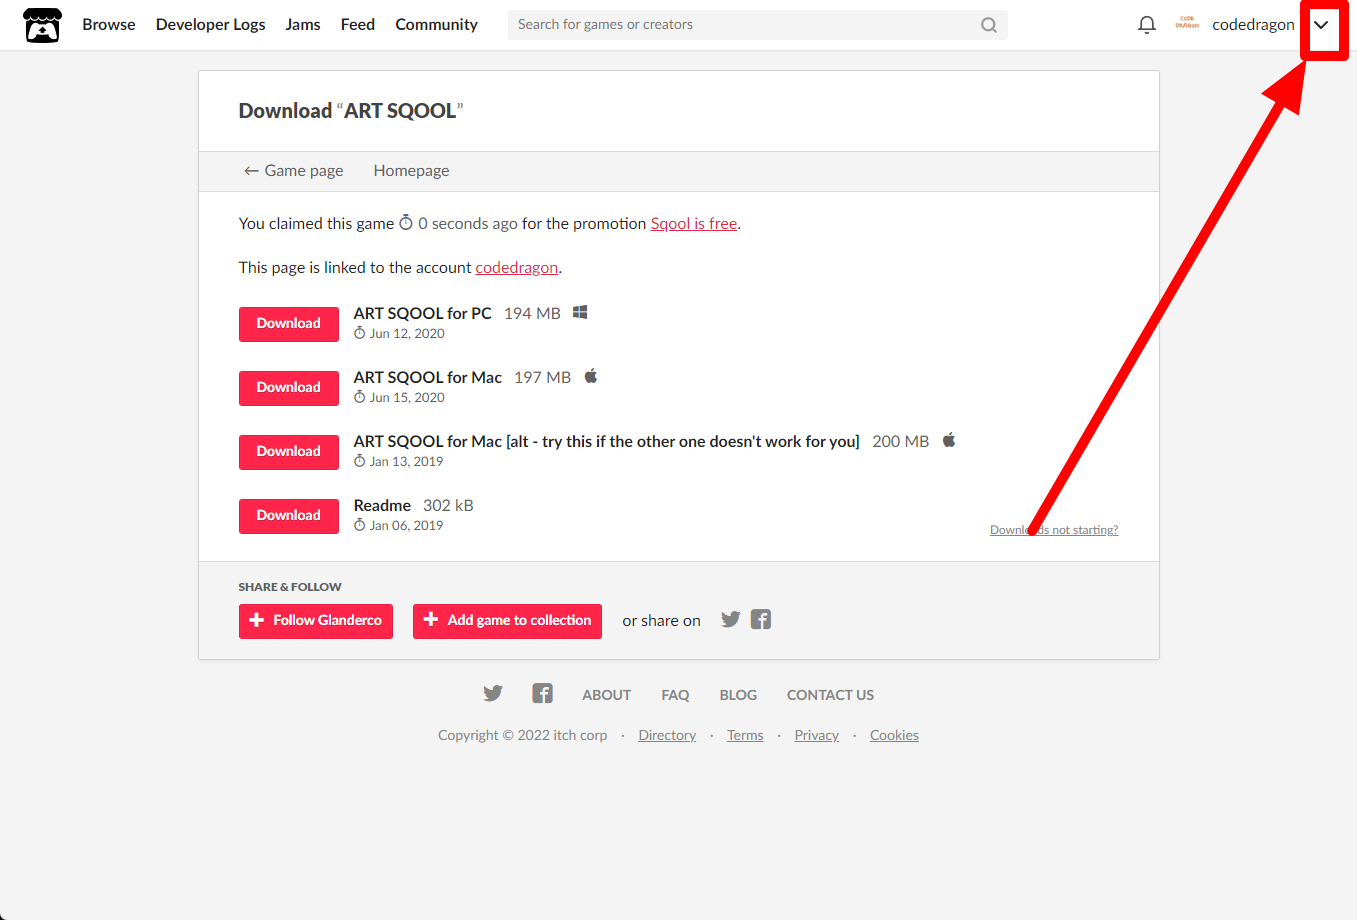Image resolution: width=1357 pixels, height=920 pixels.
Task: Expand the account dropdown chevron
Action: [x=1321, y=25]
